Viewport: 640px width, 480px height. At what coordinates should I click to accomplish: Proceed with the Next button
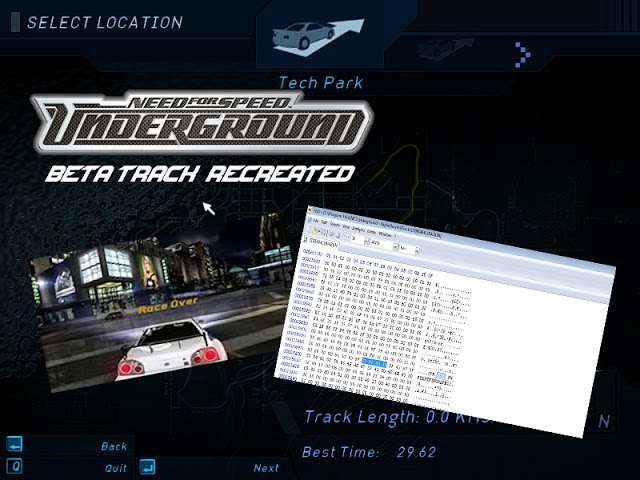click(x=266, y=468)
